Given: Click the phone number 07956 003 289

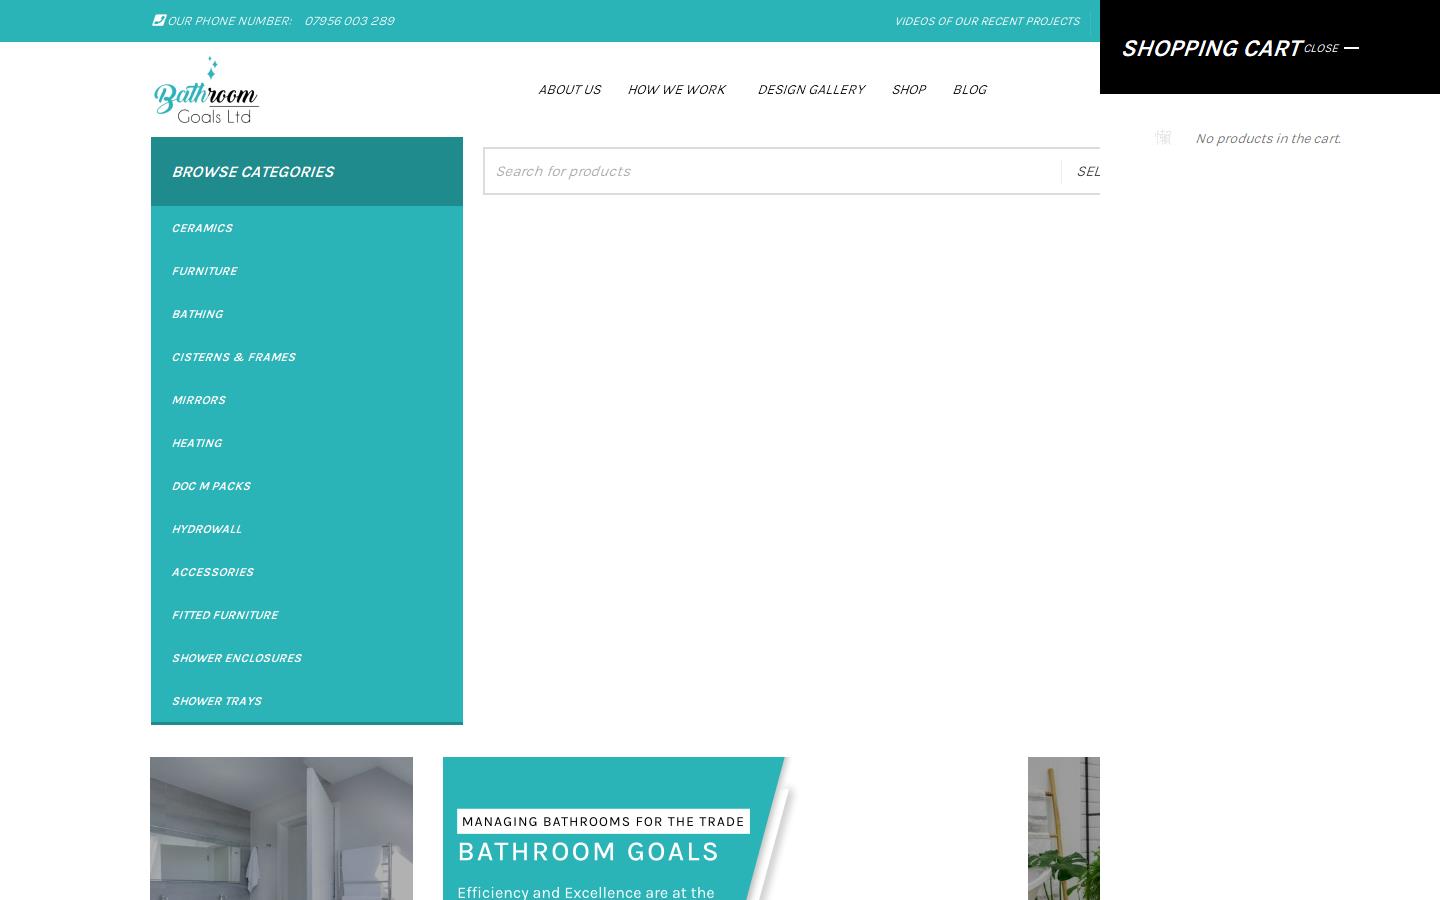Looking at the screenshot, I should (x=349, y=21).
